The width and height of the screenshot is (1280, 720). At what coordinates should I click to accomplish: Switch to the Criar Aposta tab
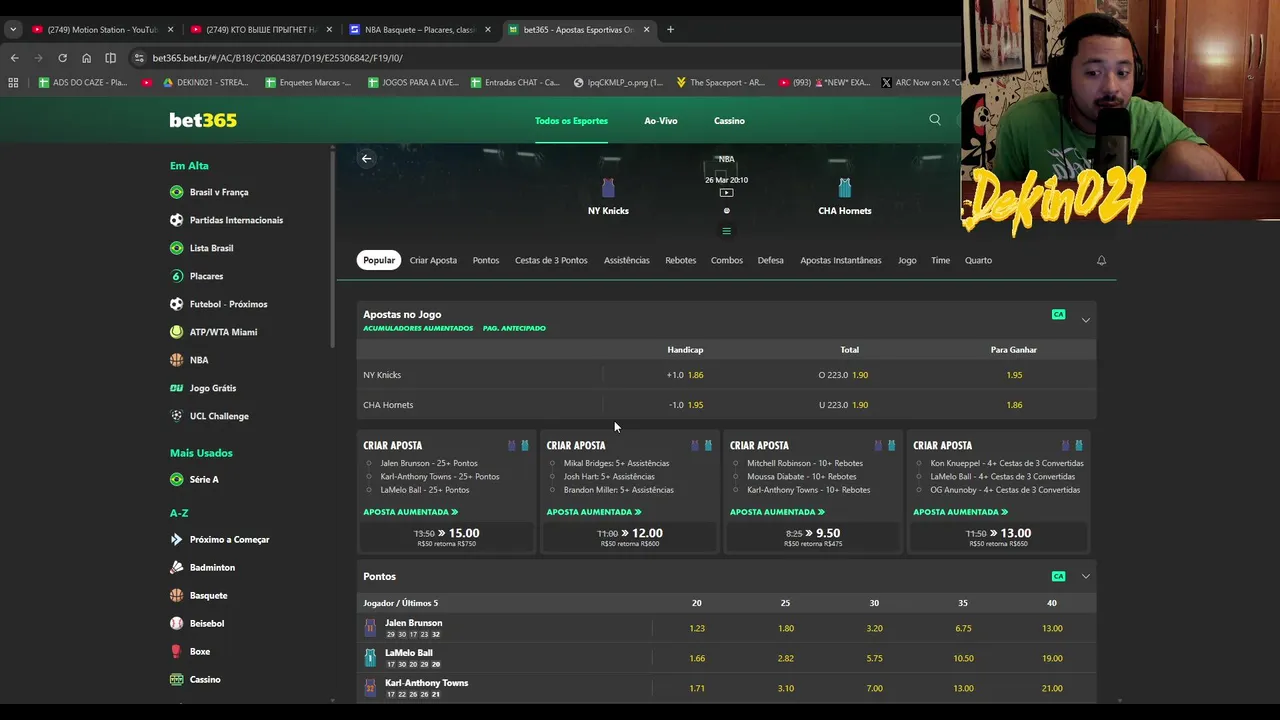[x=433, y=260]
